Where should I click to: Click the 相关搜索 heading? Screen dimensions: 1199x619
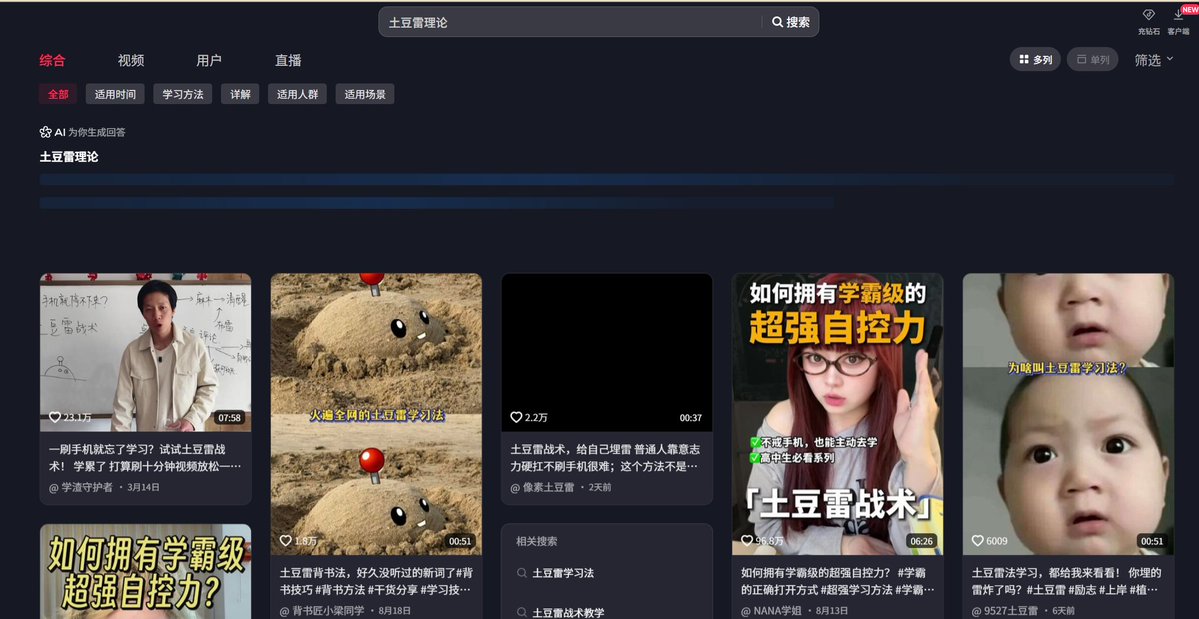pyautogui.click(x=537, y=541)
